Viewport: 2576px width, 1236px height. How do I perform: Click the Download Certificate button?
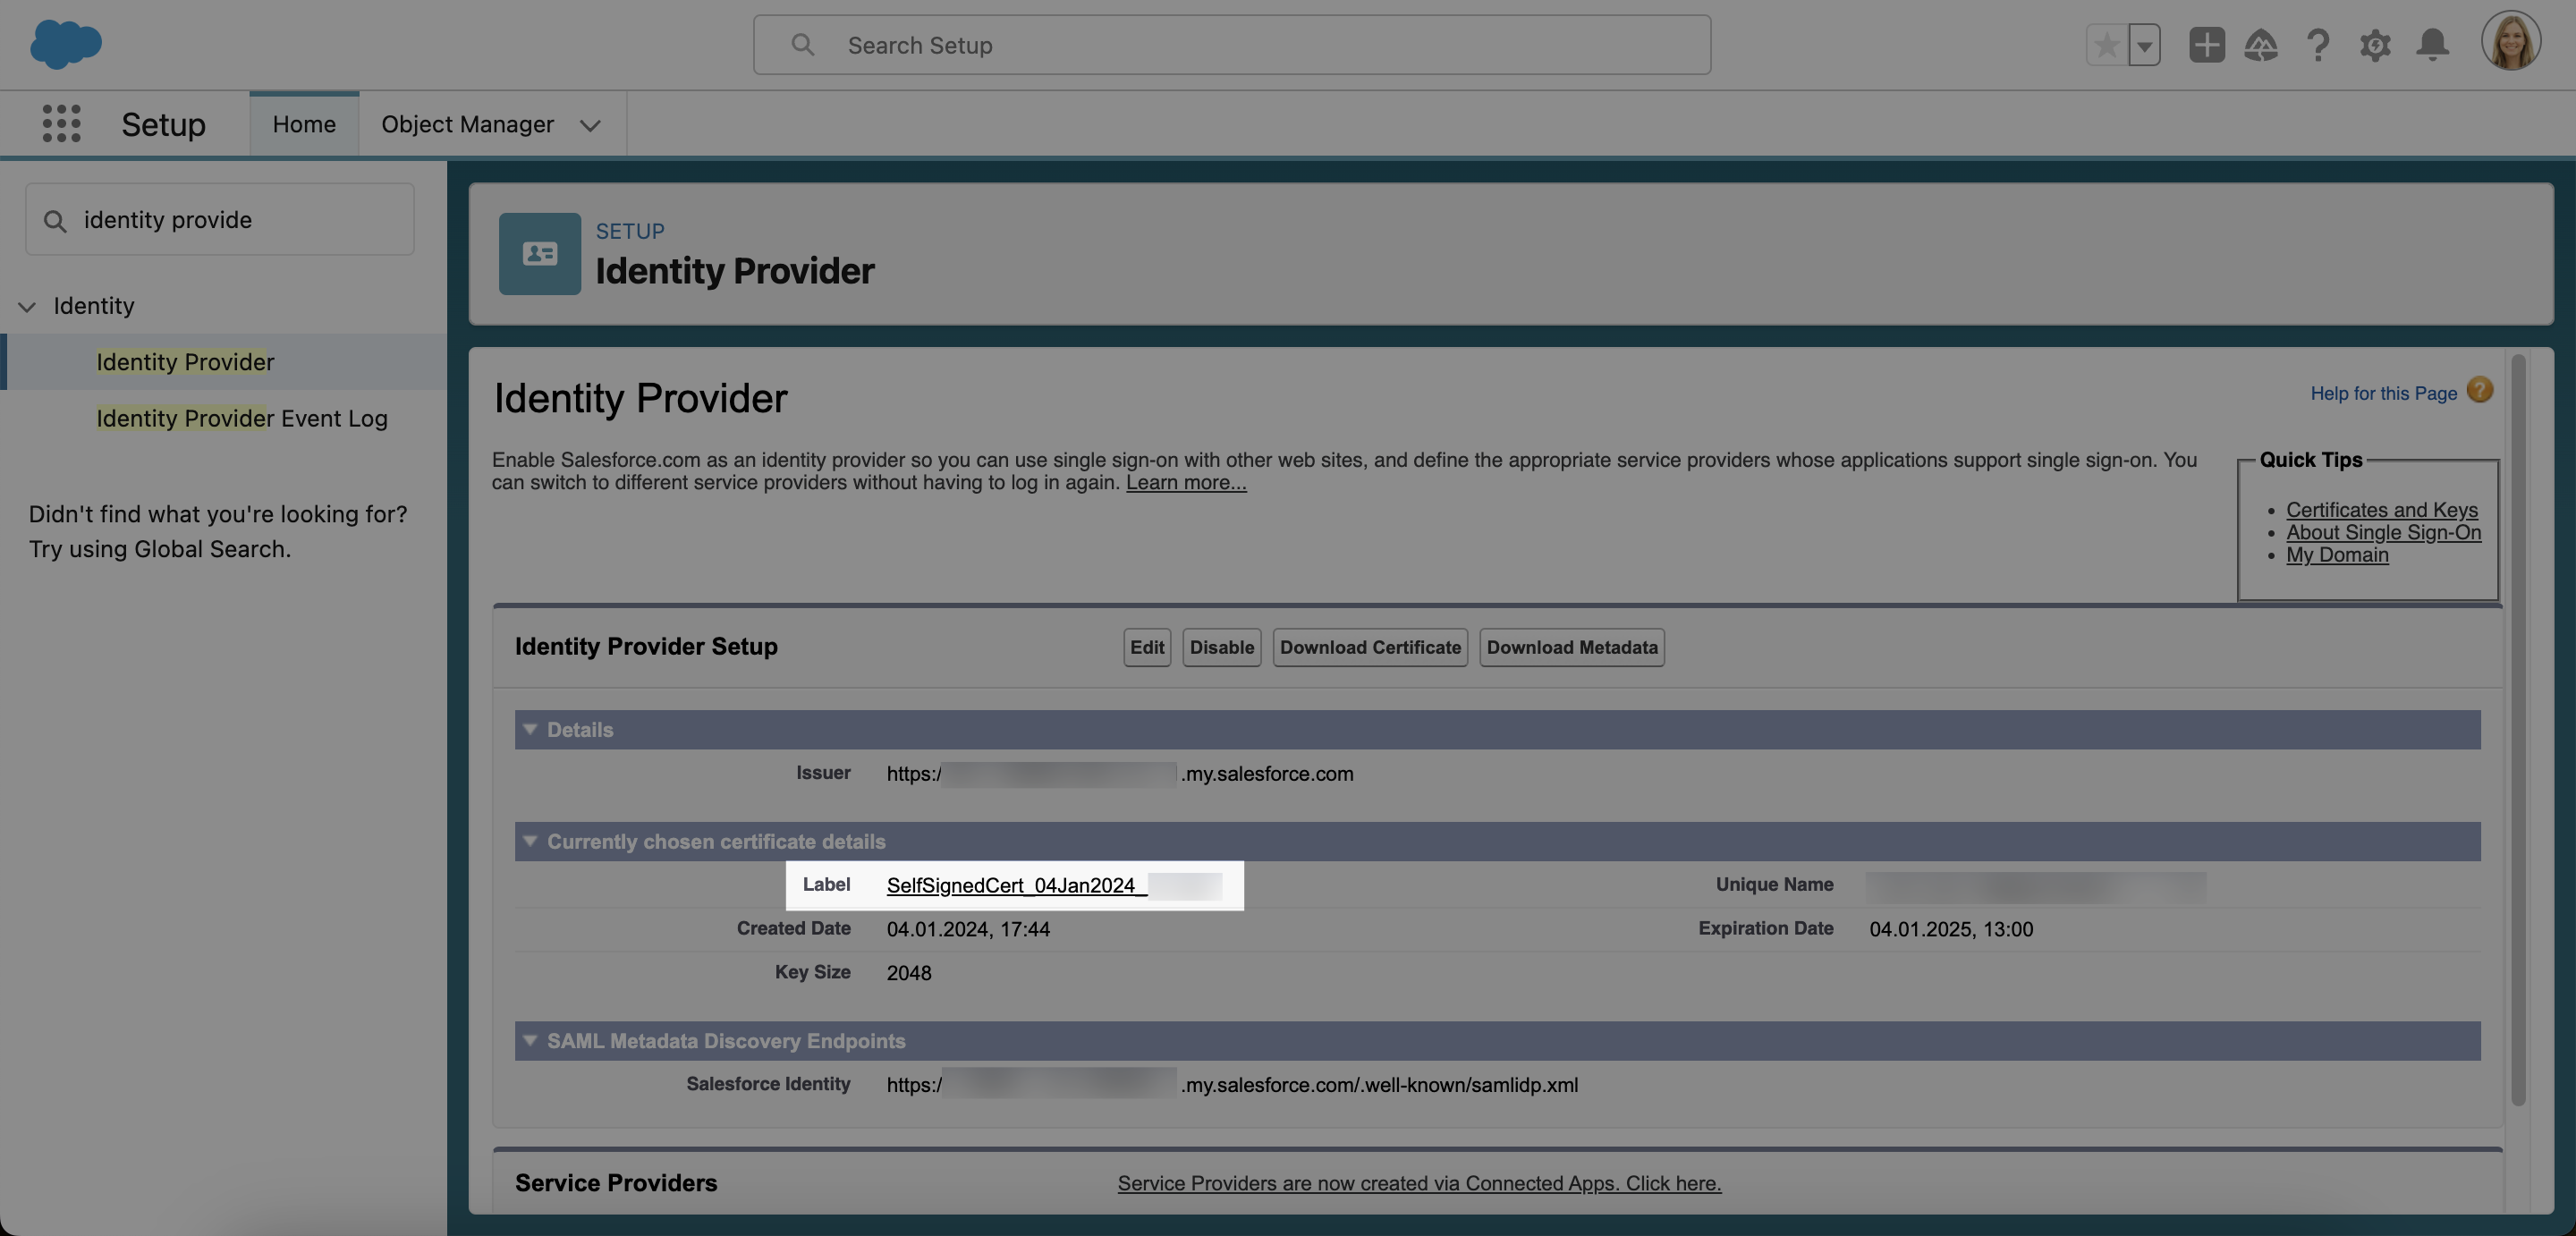tap(1370, 646)
